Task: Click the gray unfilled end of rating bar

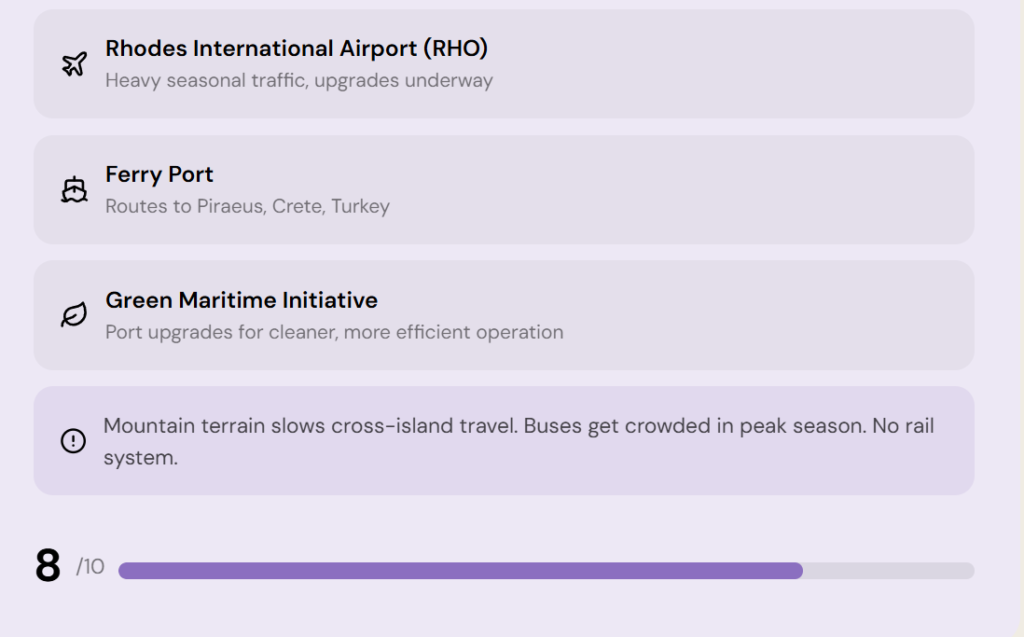Action: point(888,571)
